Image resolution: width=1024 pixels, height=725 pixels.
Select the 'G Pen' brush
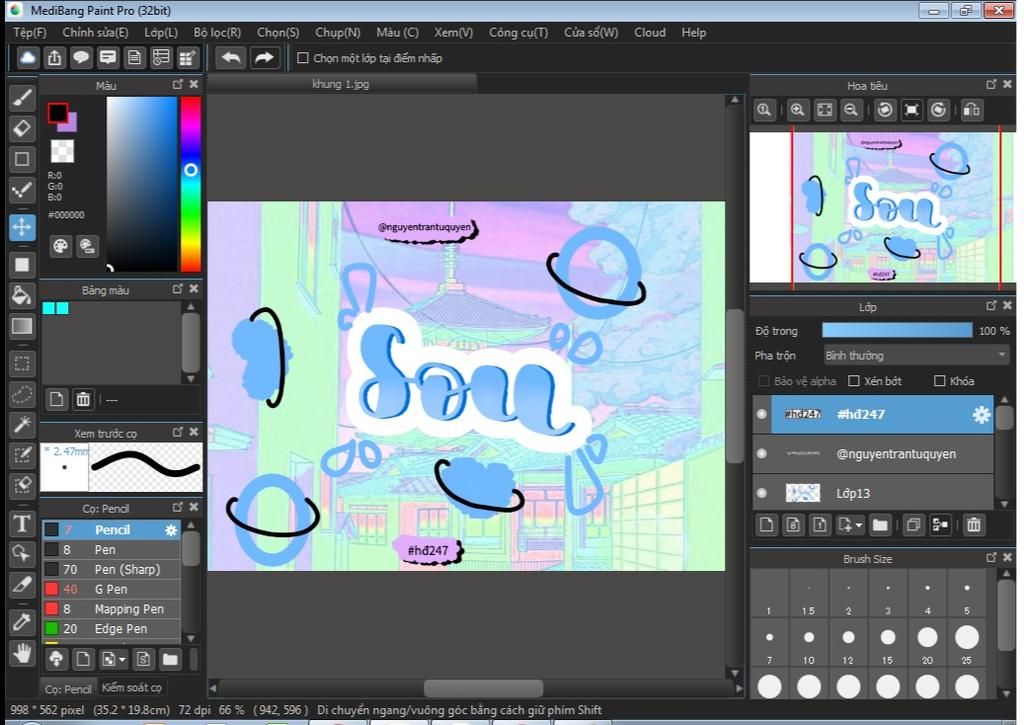click(x=112, y=589)
